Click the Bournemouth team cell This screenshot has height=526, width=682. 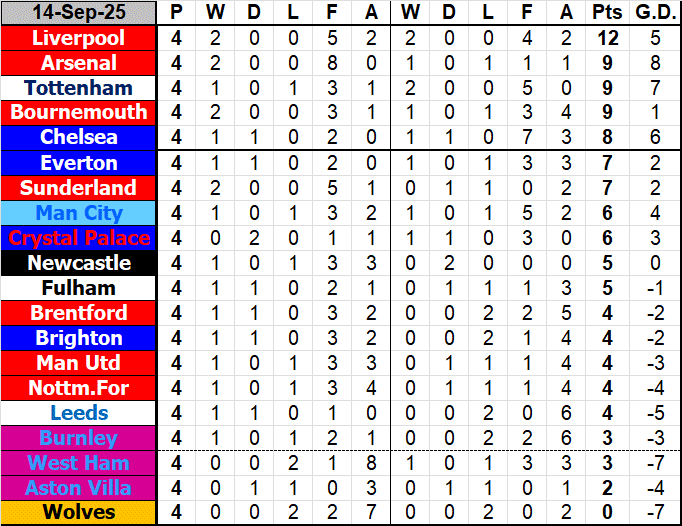(79, 113)
